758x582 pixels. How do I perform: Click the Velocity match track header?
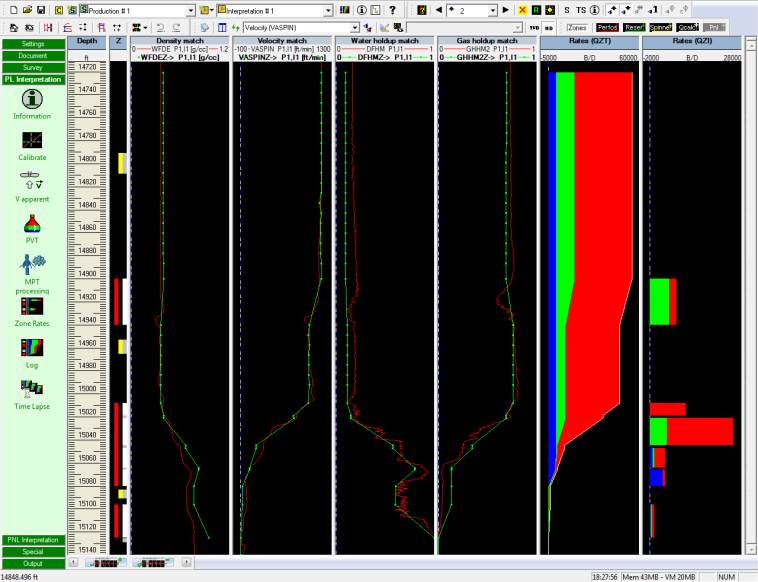[x=282, y=41]
